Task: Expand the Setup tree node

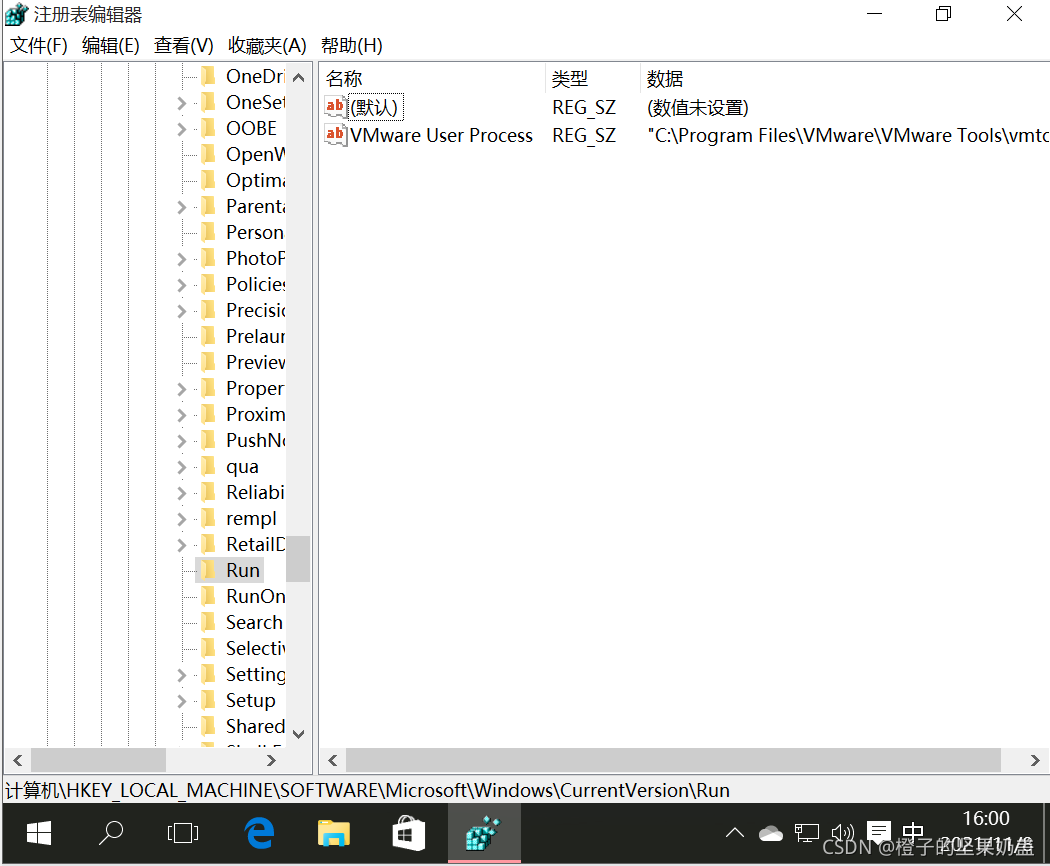Action: click(x=181, y=701)
